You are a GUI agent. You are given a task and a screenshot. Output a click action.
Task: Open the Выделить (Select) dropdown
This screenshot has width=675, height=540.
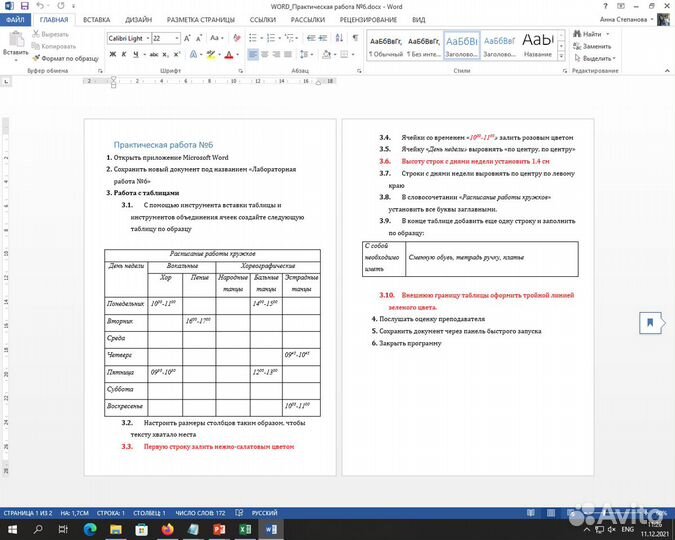(x=595, y=58)
